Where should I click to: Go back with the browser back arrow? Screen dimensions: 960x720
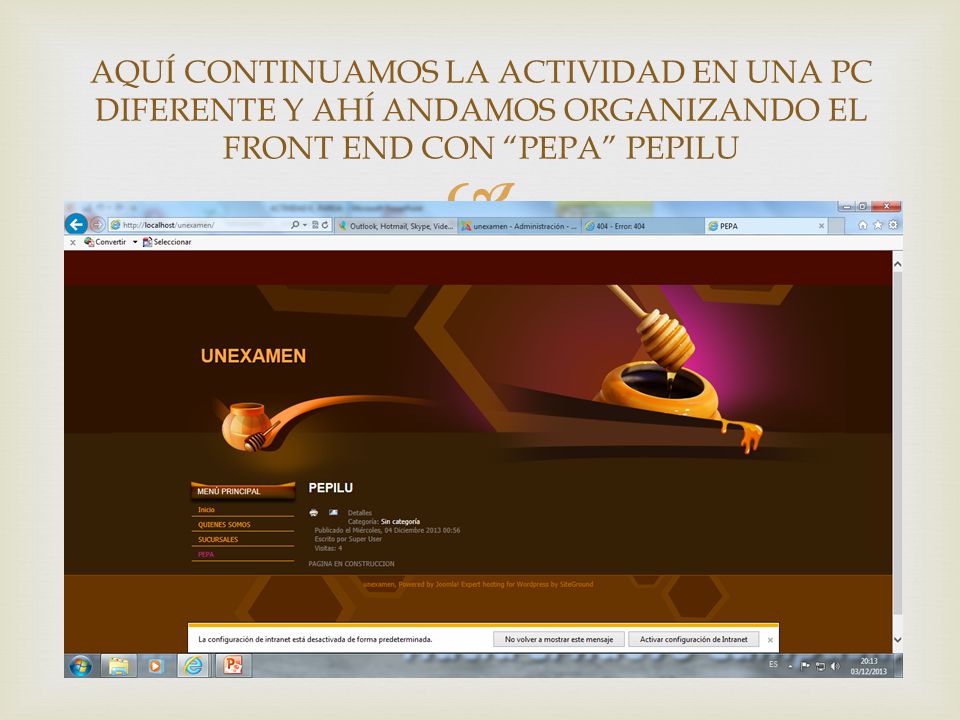76,224
